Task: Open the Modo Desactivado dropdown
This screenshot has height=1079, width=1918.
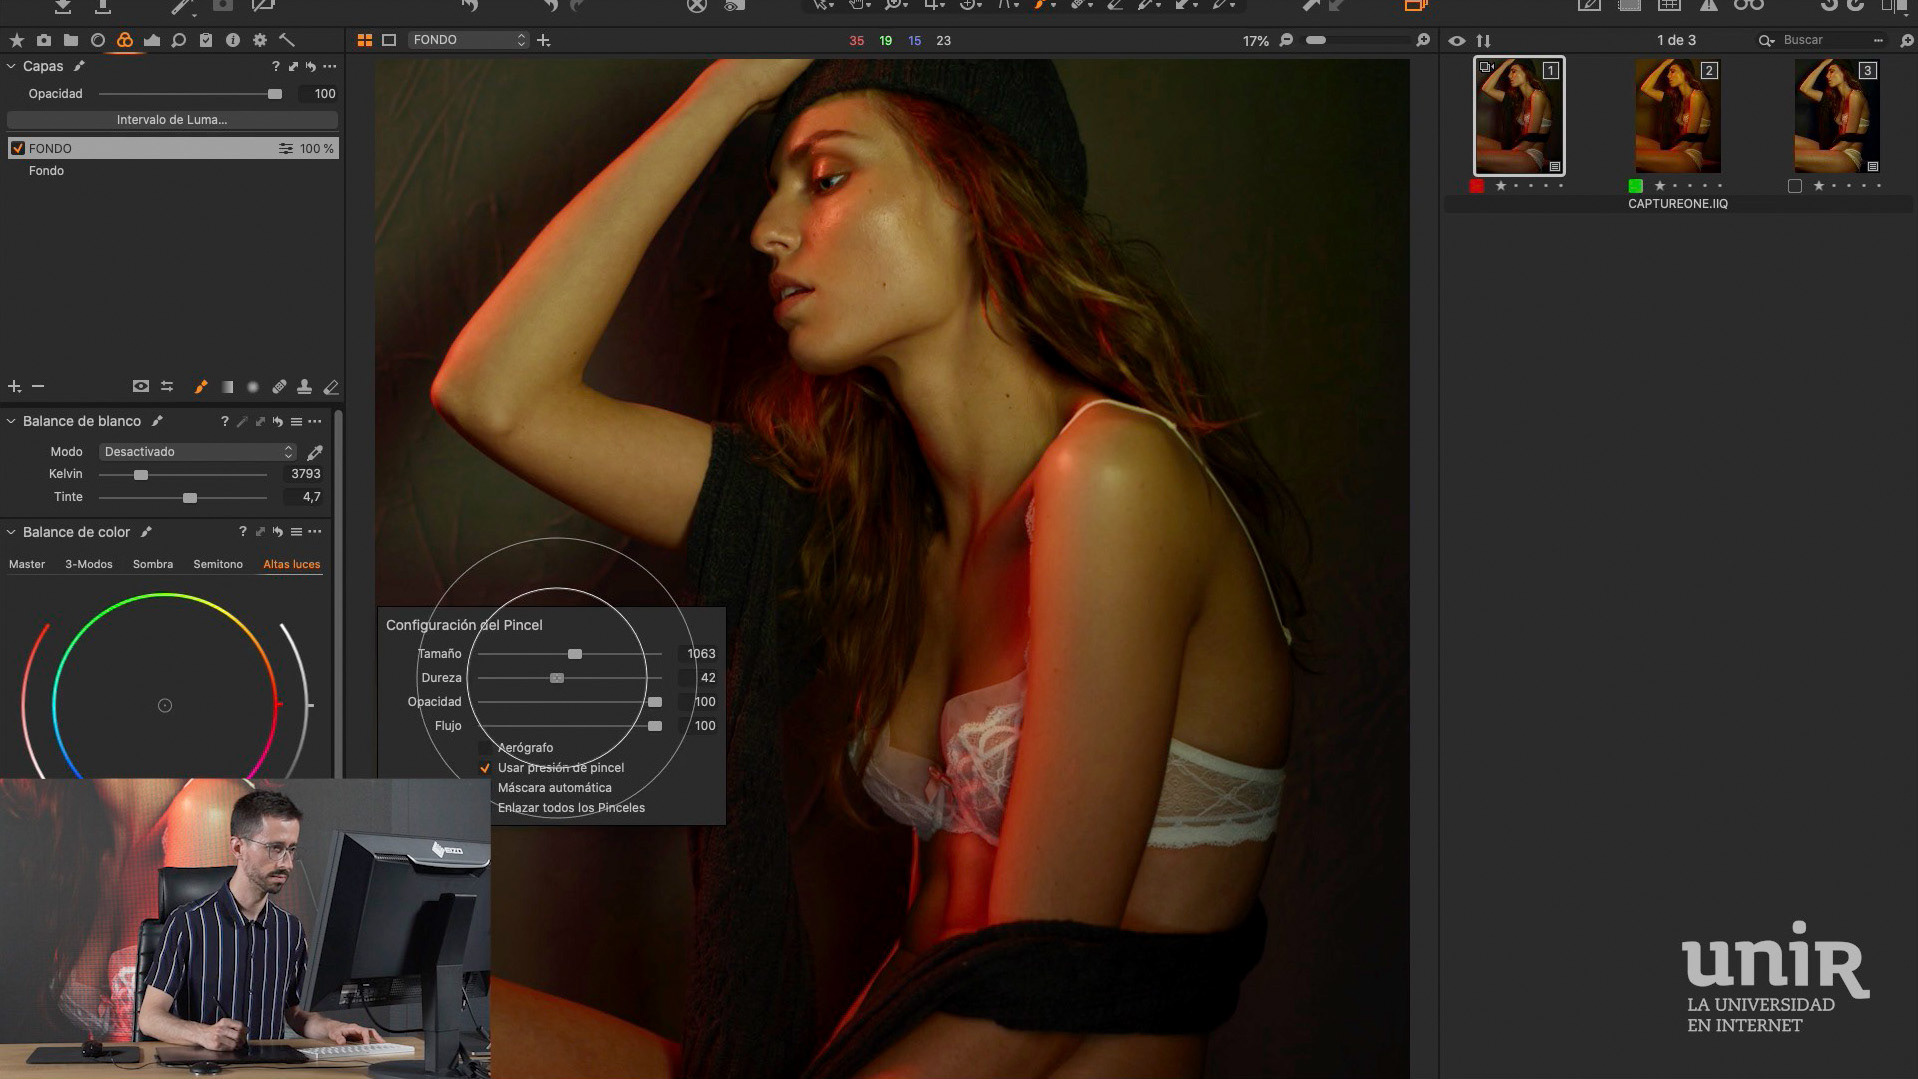Action: 198,452
